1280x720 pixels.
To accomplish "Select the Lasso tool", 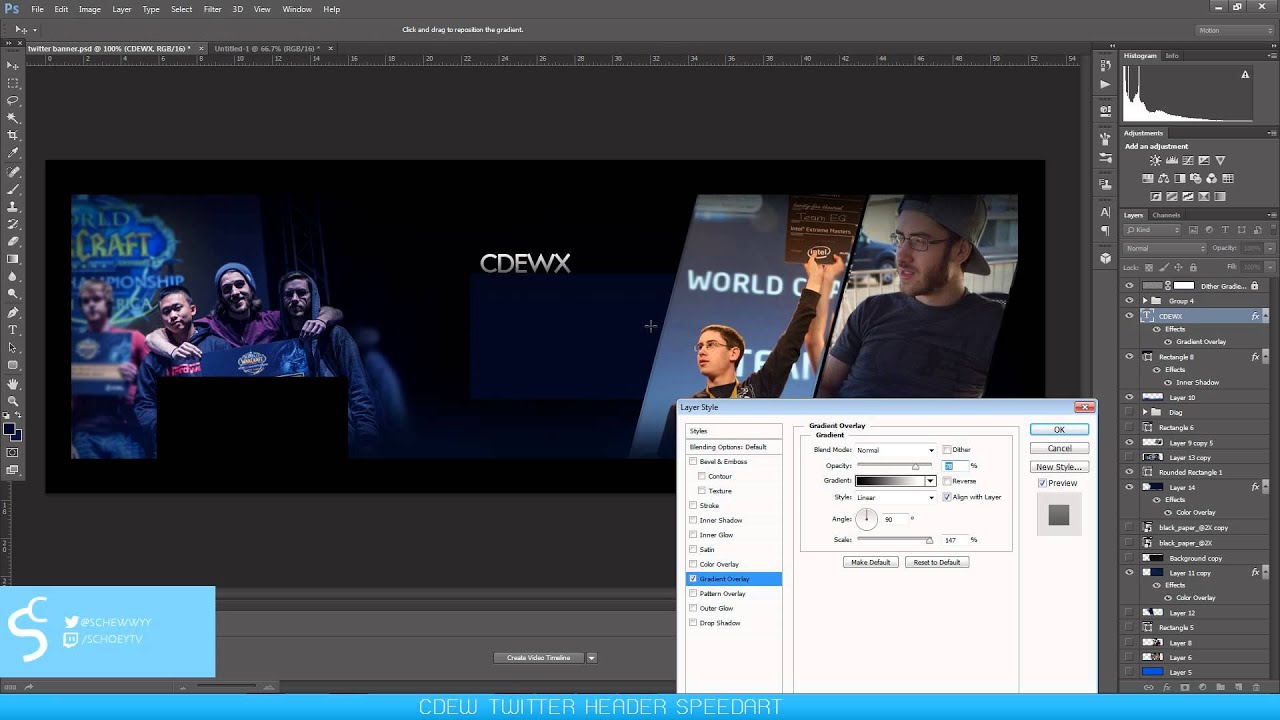I will (x=13, y=101).
